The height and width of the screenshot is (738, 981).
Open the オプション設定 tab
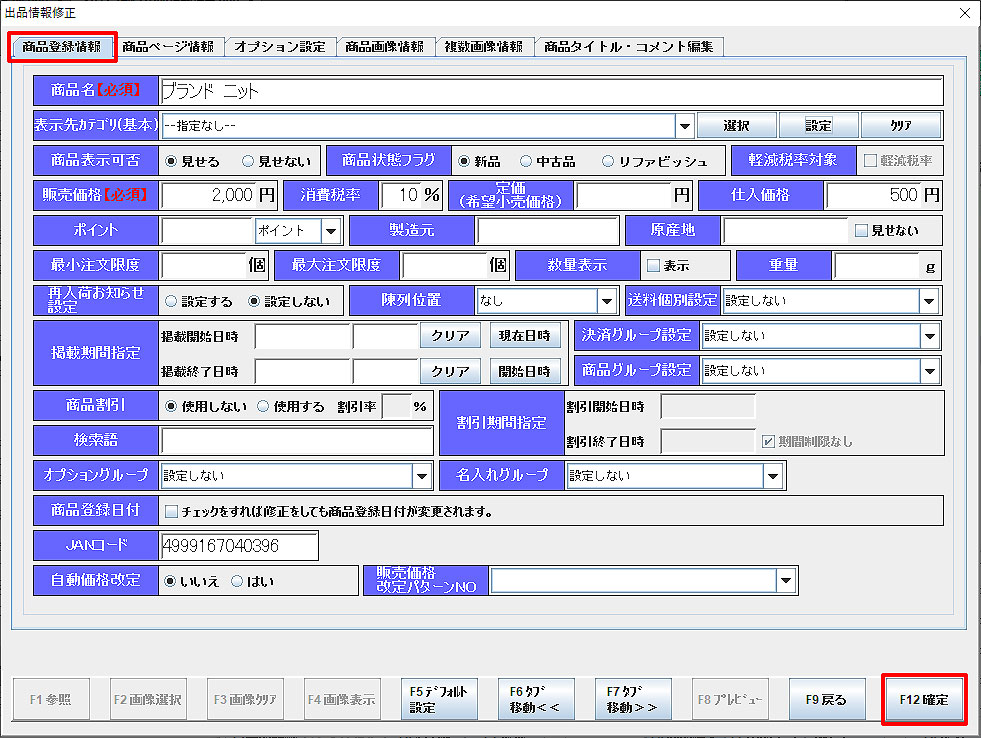pos(280,47)
